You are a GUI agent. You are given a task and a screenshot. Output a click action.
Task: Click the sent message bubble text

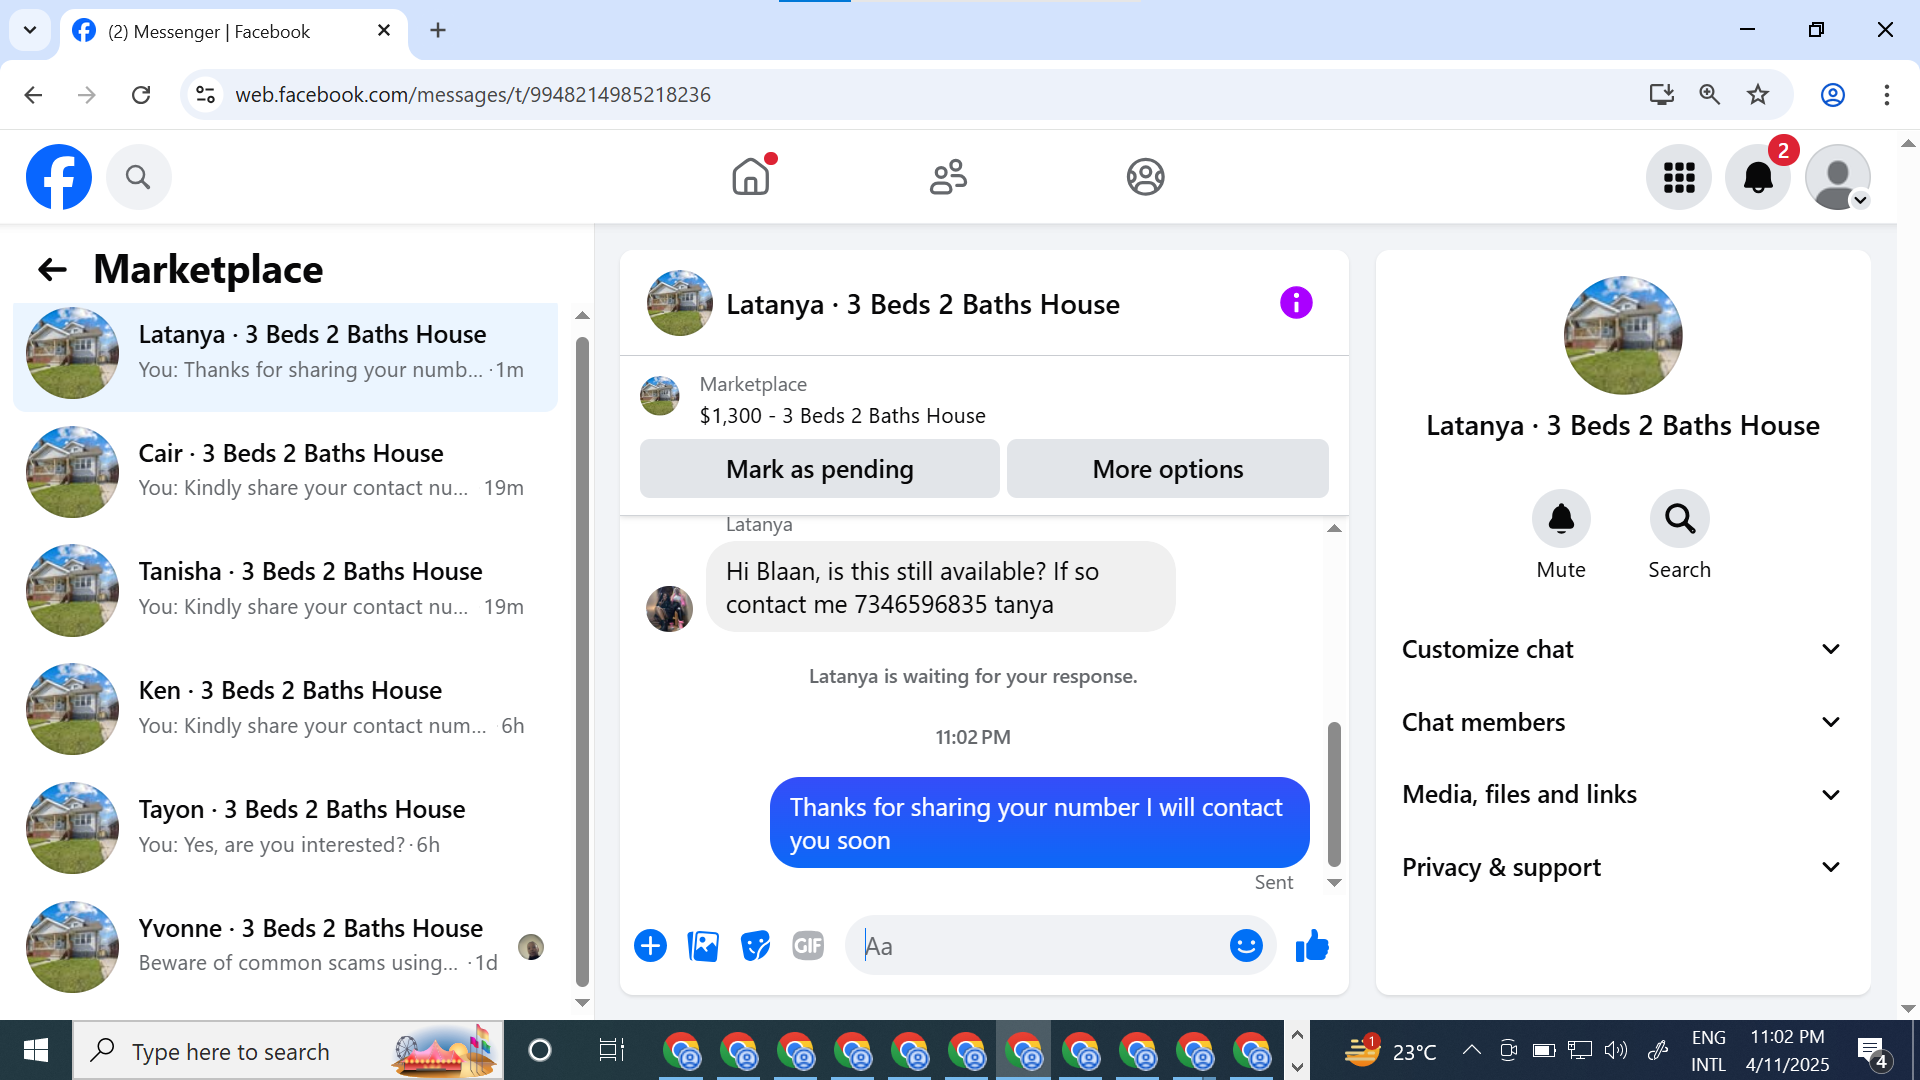(1035, 823)
